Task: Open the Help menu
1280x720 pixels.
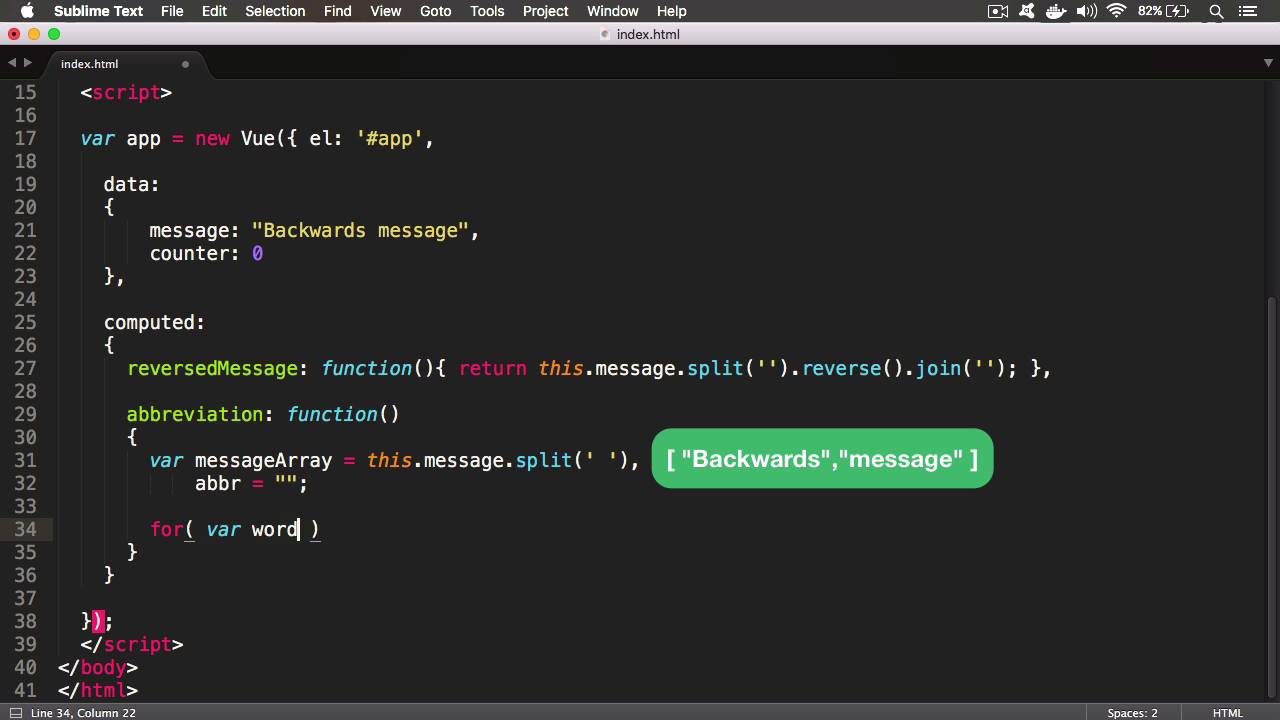Action: click(x=671, y=11)
